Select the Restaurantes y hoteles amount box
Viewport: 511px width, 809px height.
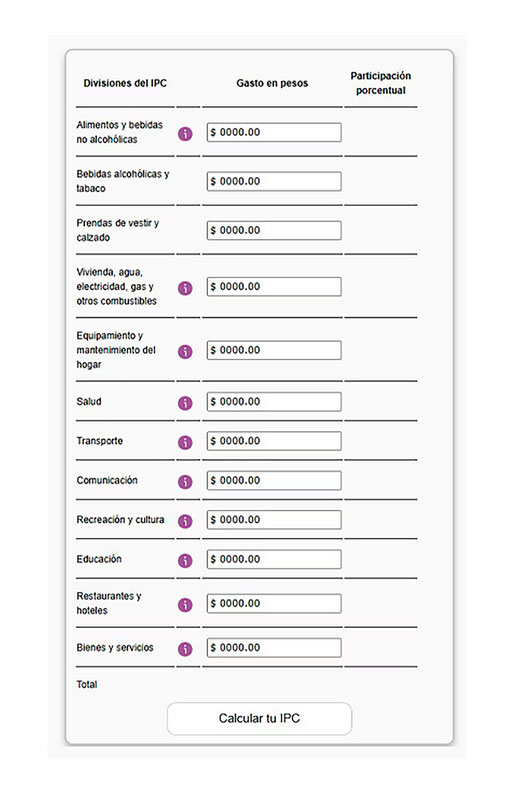pos(274,603)
